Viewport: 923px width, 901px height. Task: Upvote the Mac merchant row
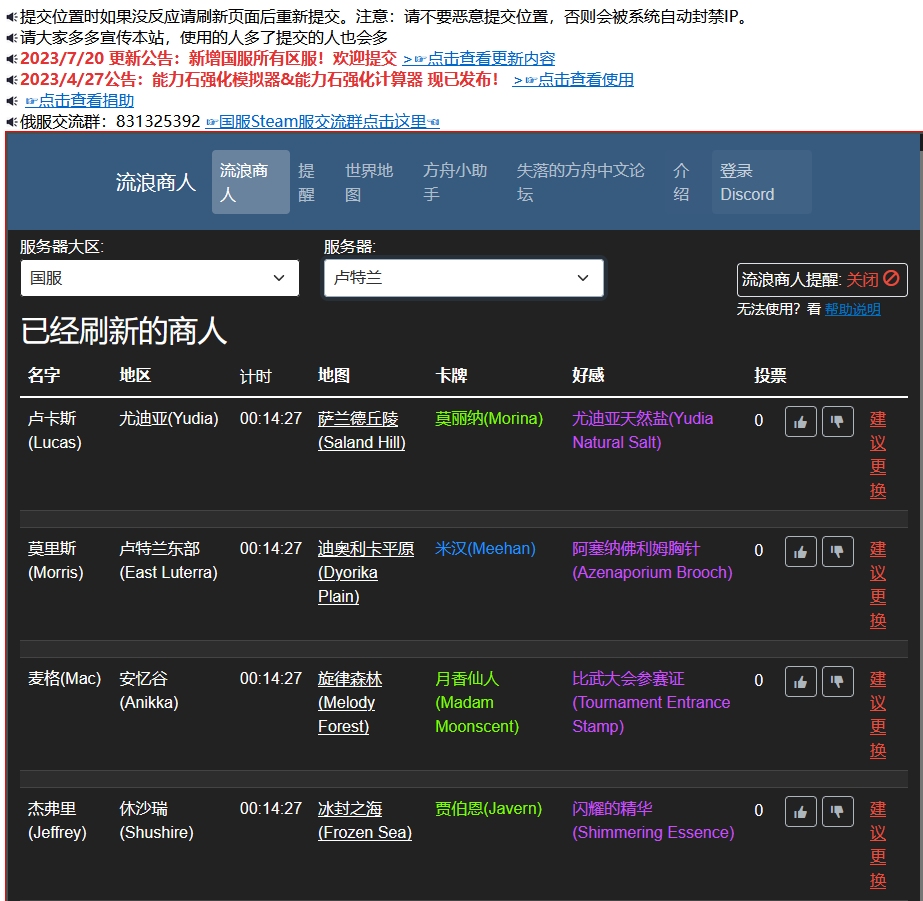click(800, 682)
